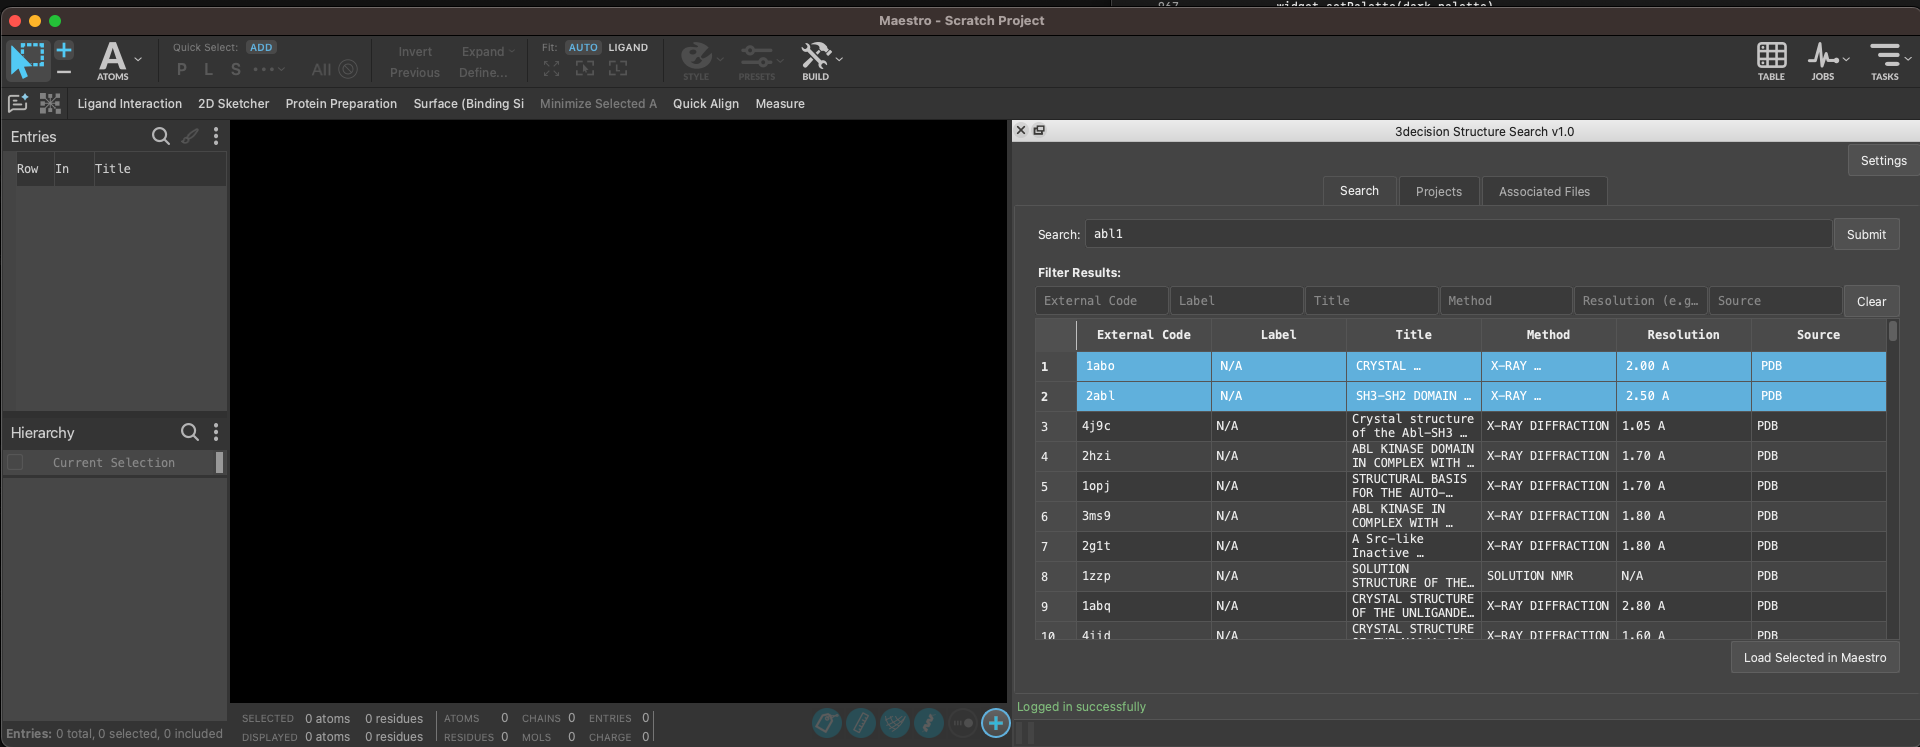Click the grid-pattern icon beside Ligand Interaction
This screenshot has width=1920, height=747.
click(x=50, y=103)
